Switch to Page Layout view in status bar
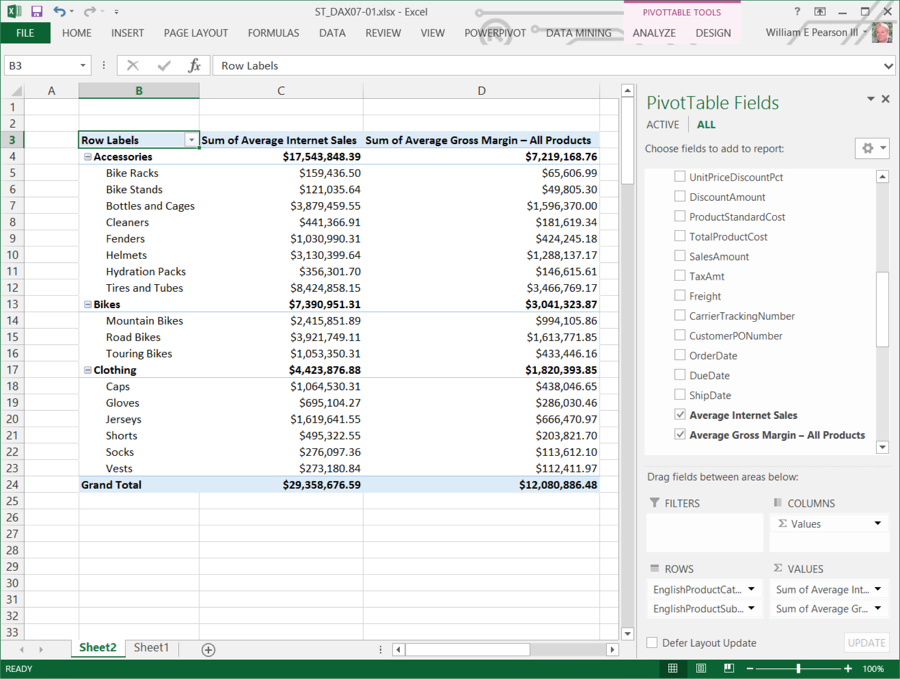Screen dimensions: 900x679 (x=701, y=668)
